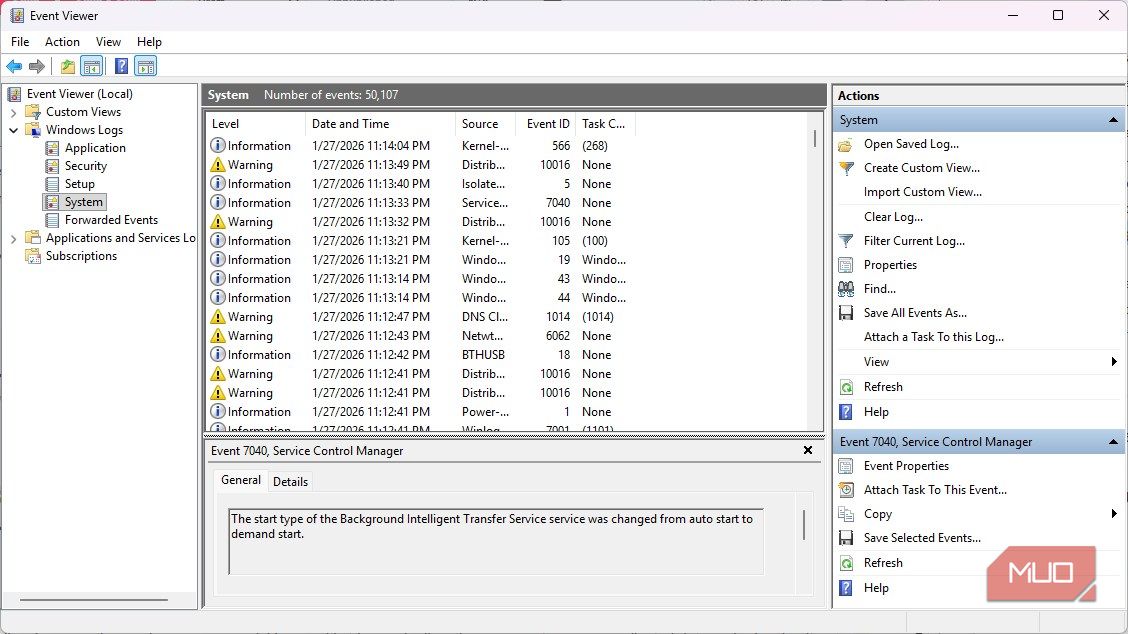Sort by the Event ID column header
Image resolution: width=1128 pixels, height=634 pixels.
[546, 124]
